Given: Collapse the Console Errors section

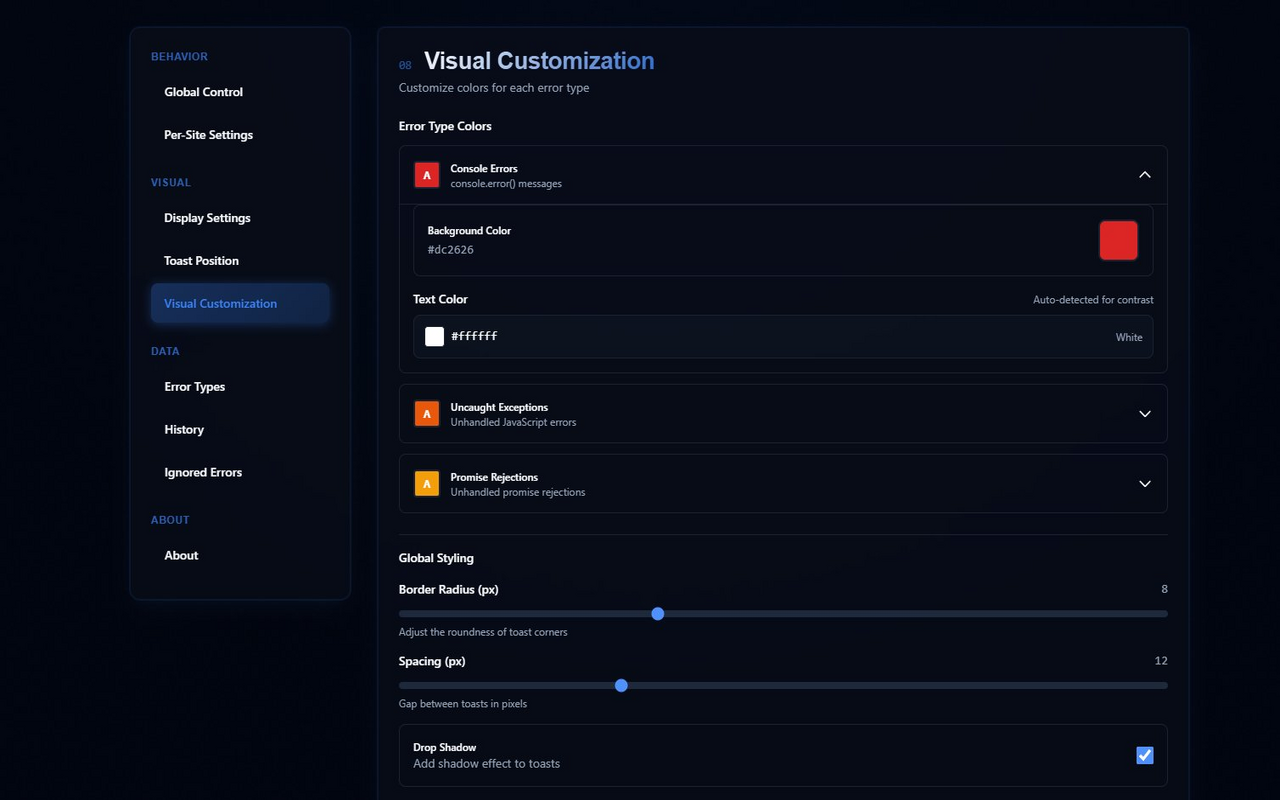Looking at the screenshot, I should tap(1145, 175).
